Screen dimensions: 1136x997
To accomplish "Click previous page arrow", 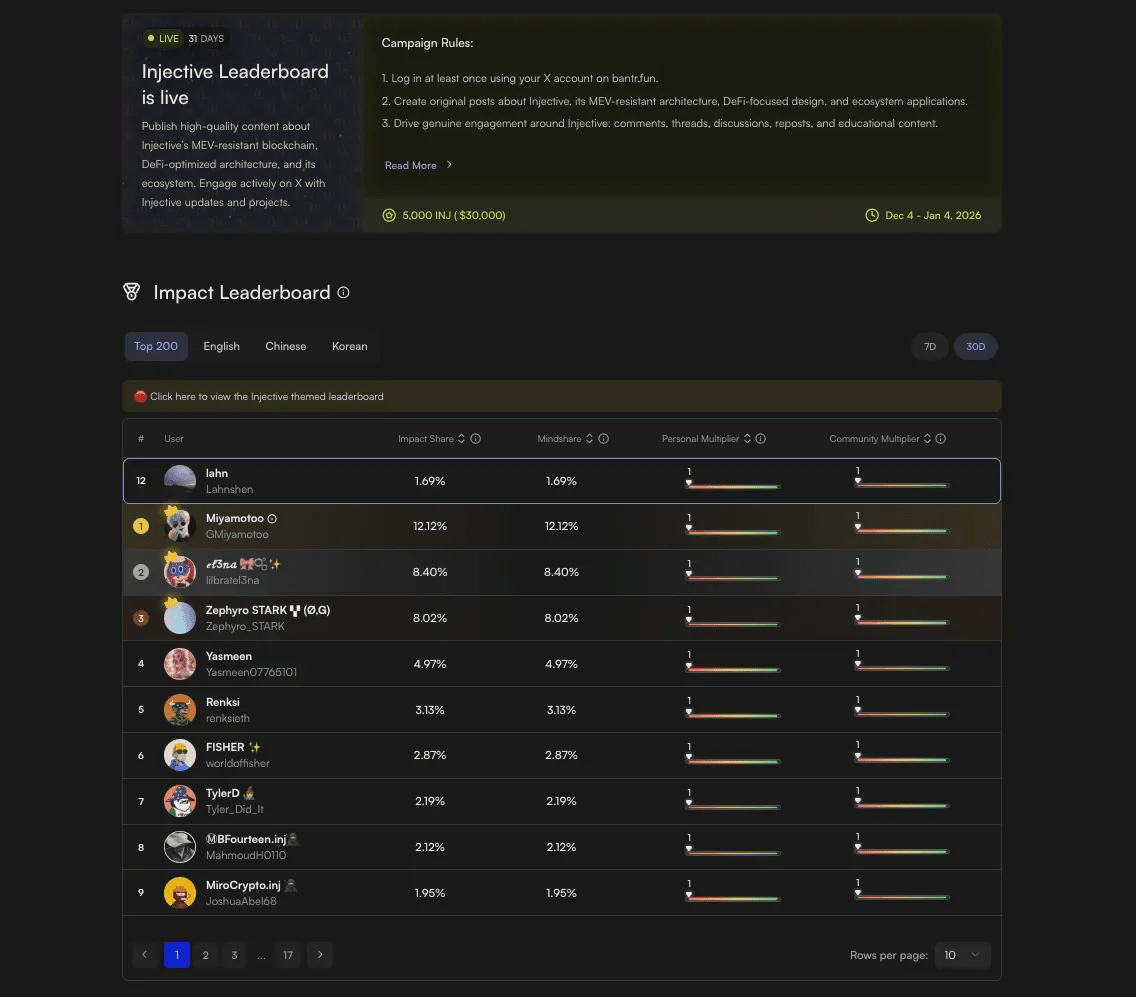I will pos(145,955).
